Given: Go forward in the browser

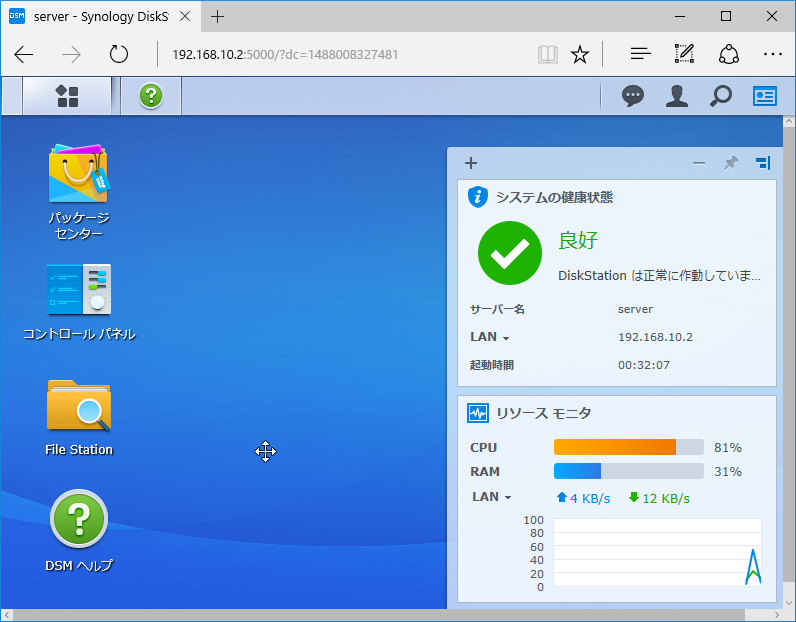Looking at the screenshot, I should click(x=71, y=54).
